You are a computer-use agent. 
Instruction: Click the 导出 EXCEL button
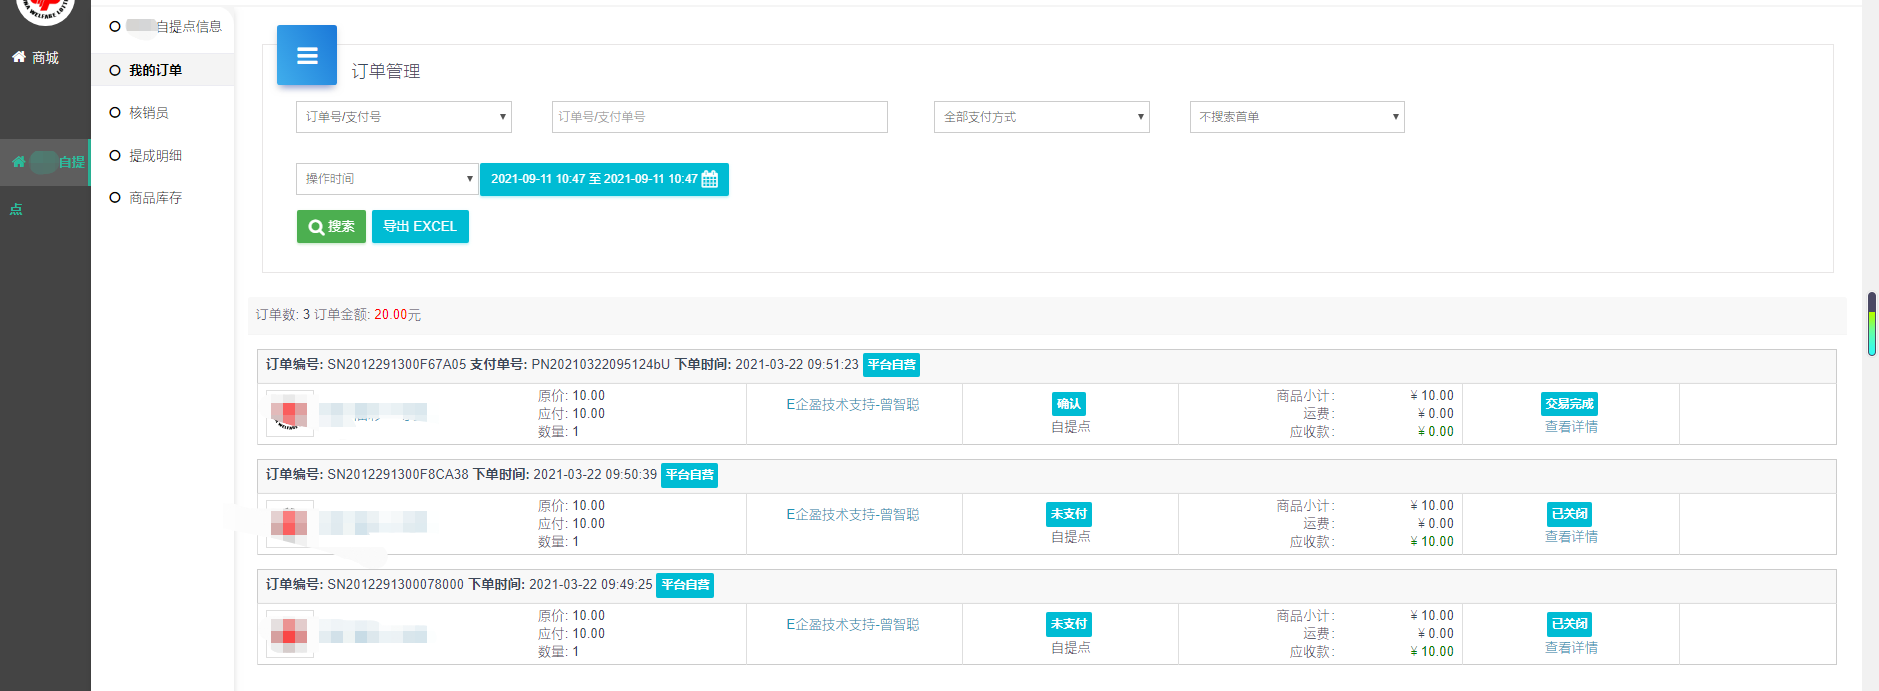[x=420, y=227]
